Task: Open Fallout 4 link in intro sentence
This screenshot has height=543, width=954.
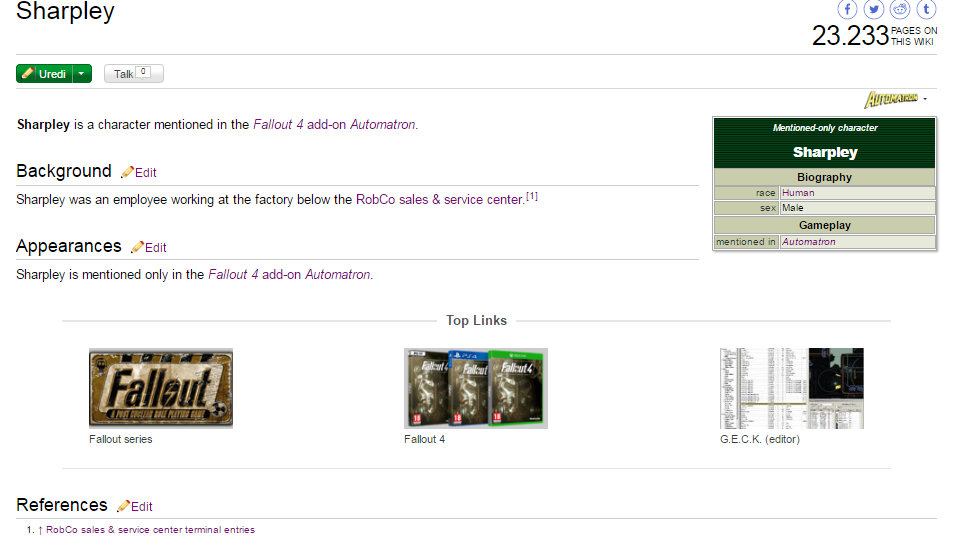Action: pos(278,125)
